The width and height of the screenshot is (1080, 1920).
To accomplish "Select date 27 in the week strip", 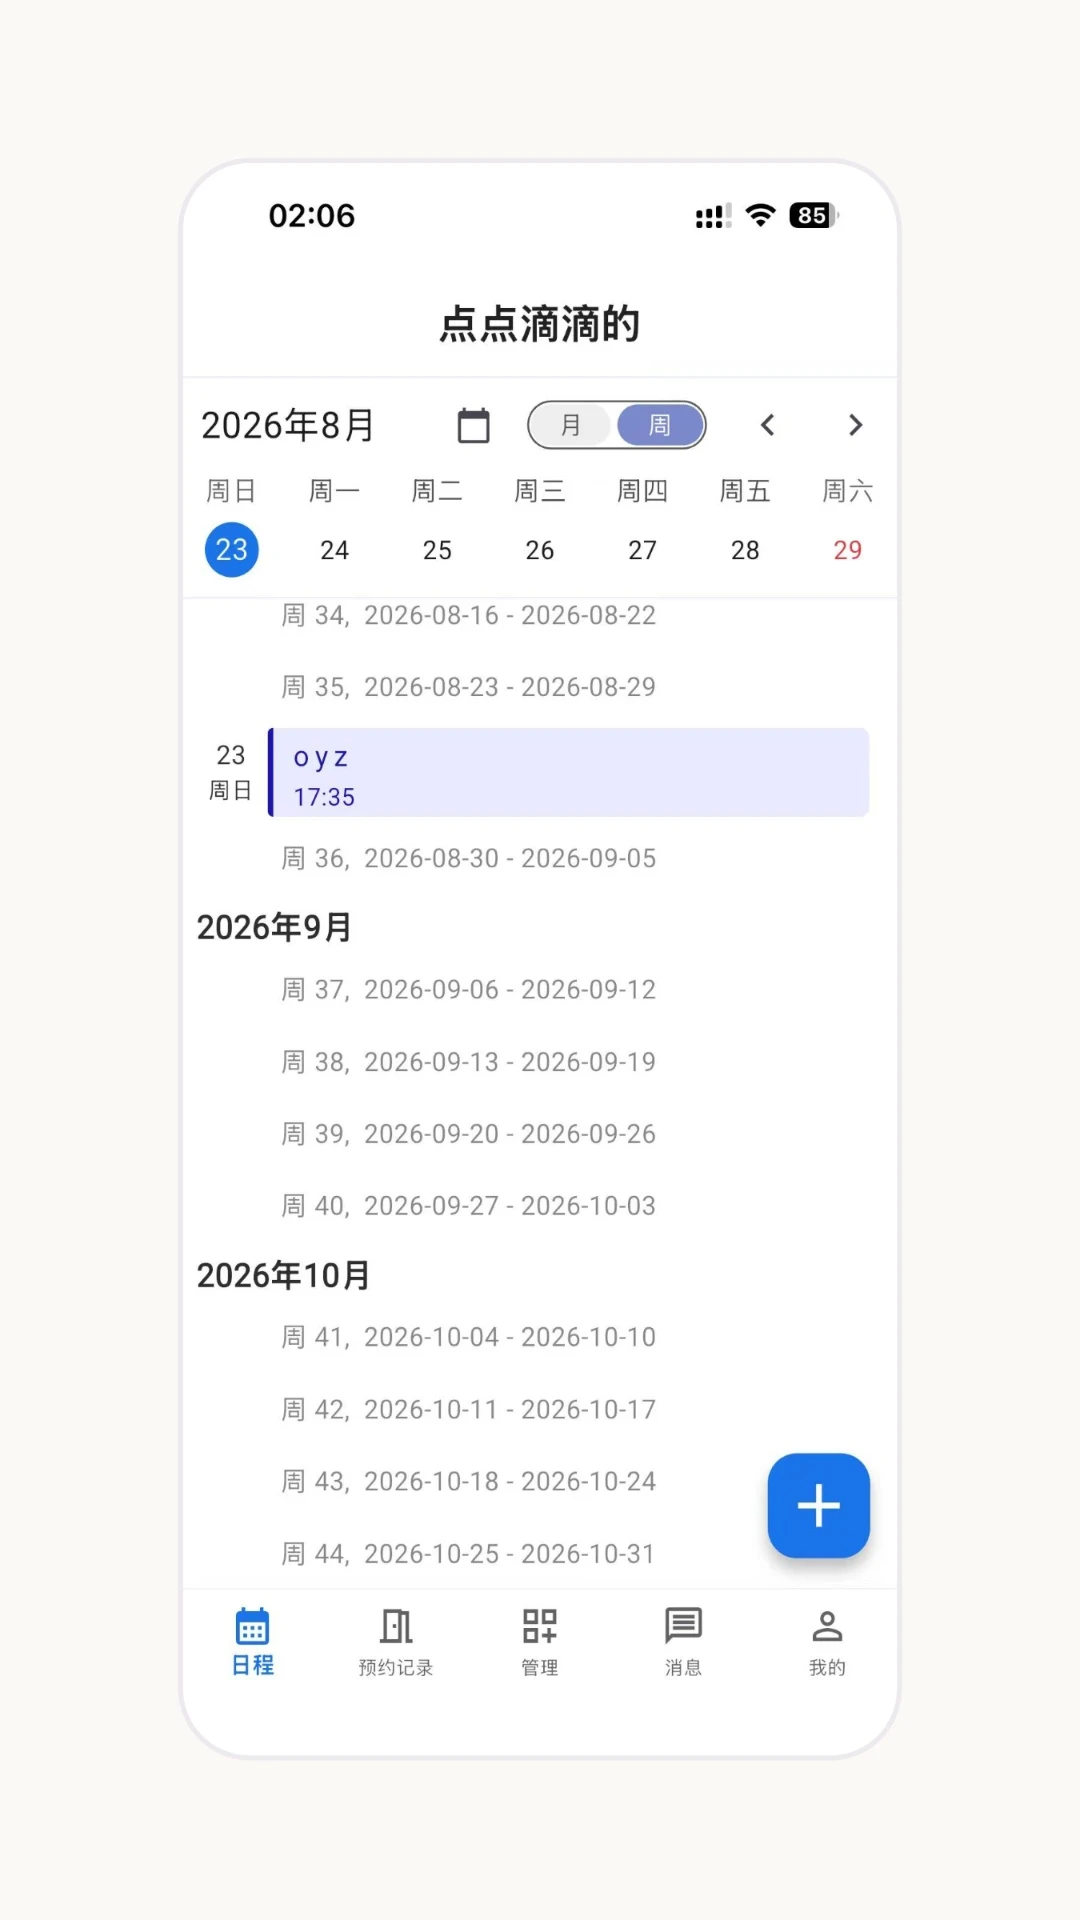I will (x=642, y=550).
